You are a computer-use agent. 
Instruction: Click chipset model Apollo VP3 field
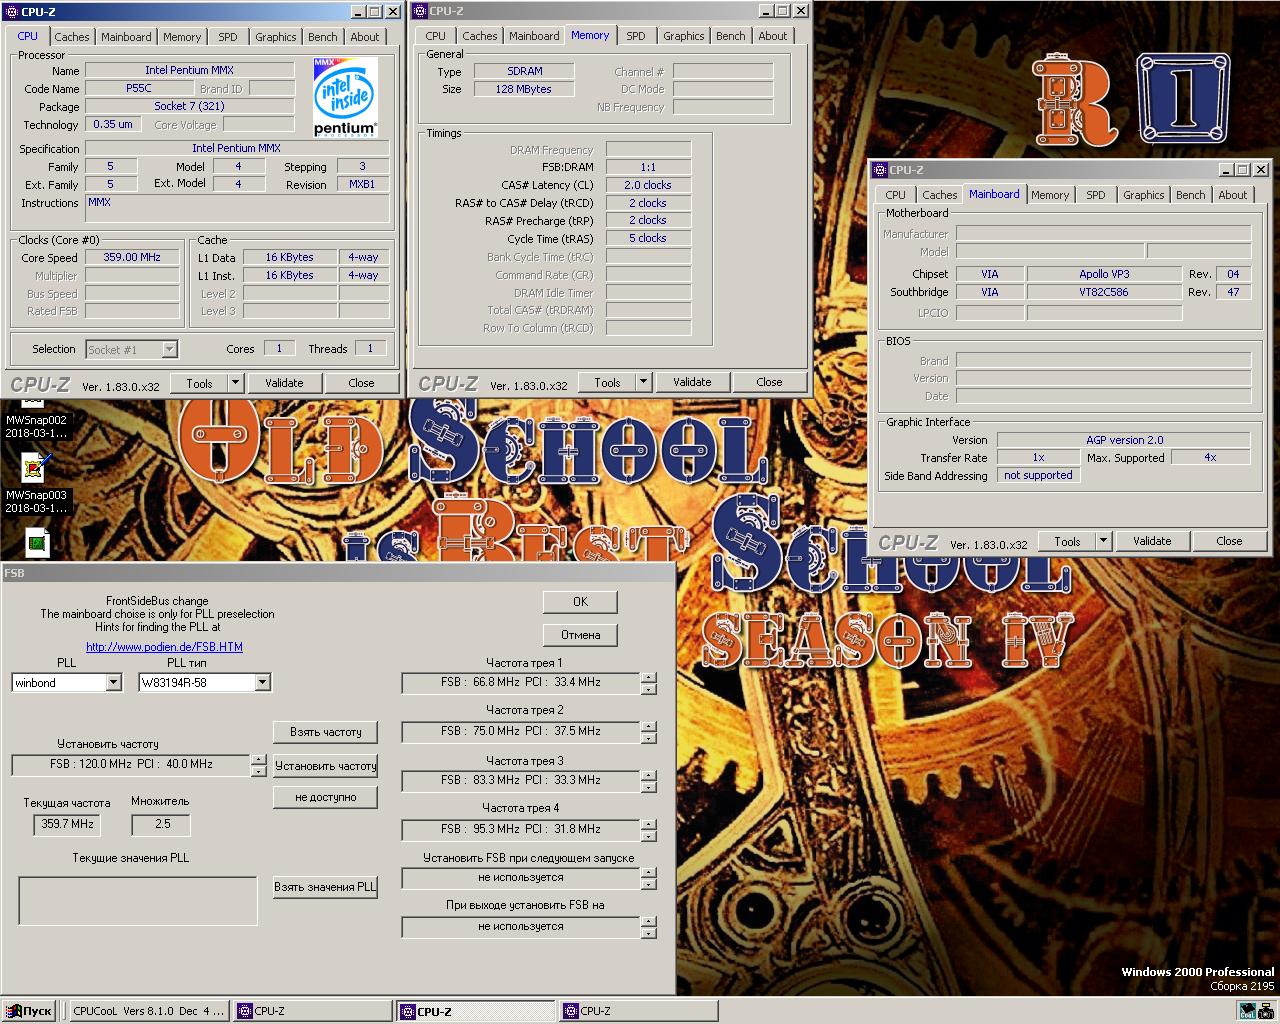pos(1104,274)
